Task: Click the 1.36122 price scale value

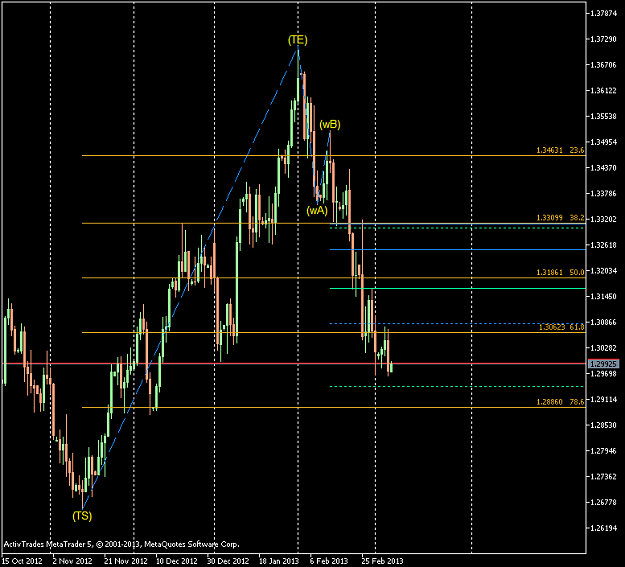Action: click(603, 91)
